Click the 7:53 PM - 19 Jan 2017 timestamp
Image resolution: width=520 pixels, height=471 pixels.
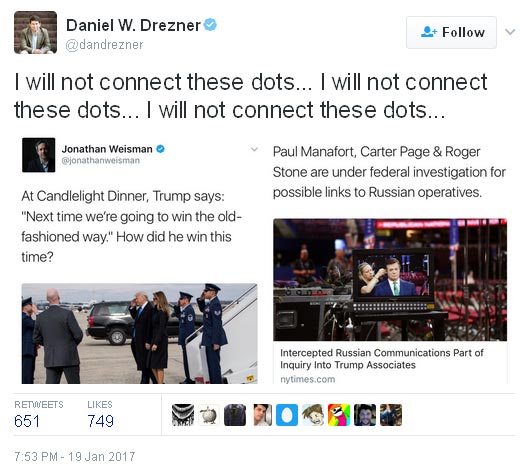point(75,456)
